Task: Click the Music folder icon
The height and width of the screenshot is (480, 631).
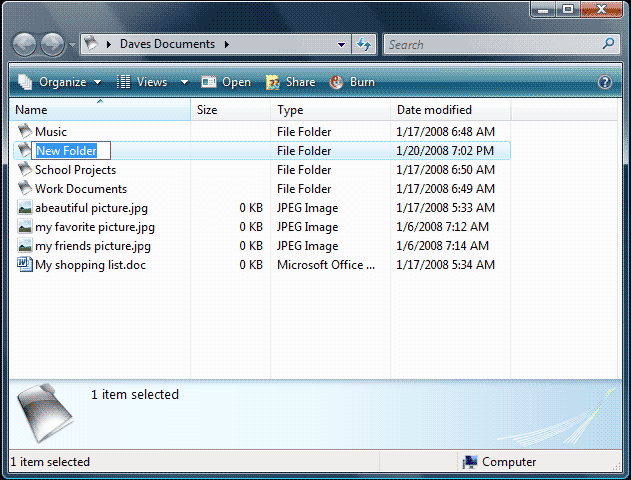Action: (25, 131)
